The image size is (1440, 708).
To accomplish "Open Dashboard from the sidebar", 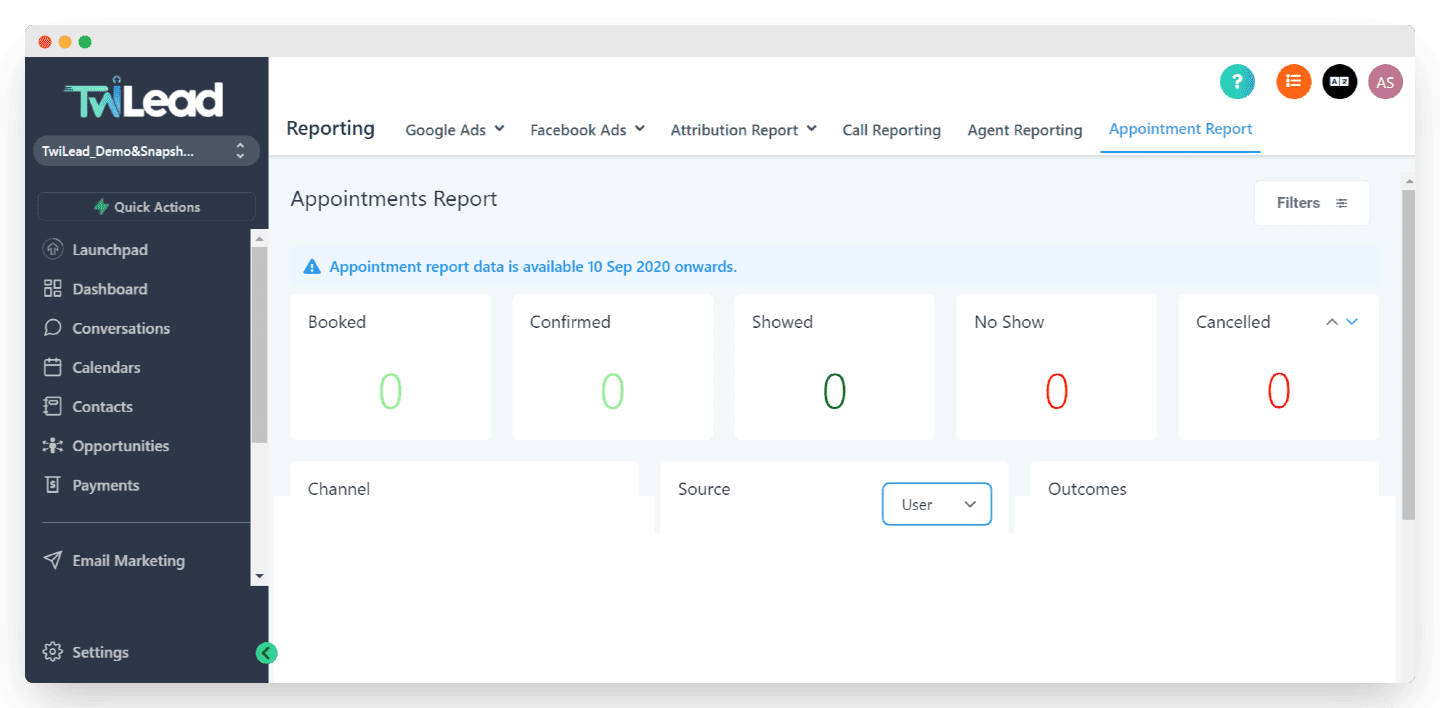I will pyautogui.click(x=110, y=289).
